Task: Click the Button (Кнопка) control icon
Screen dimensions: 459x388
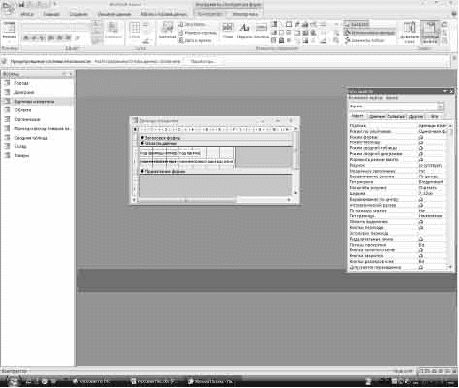Action: [261, 29]
